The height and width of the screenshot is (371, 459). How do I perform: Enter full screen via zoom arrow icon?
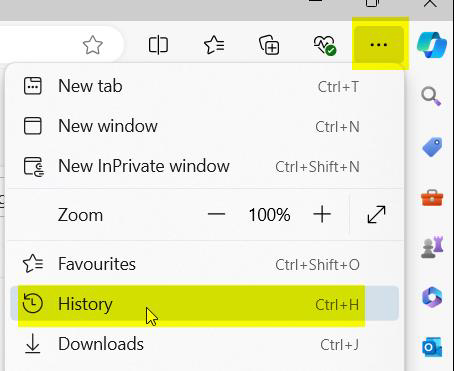(376, 214)
